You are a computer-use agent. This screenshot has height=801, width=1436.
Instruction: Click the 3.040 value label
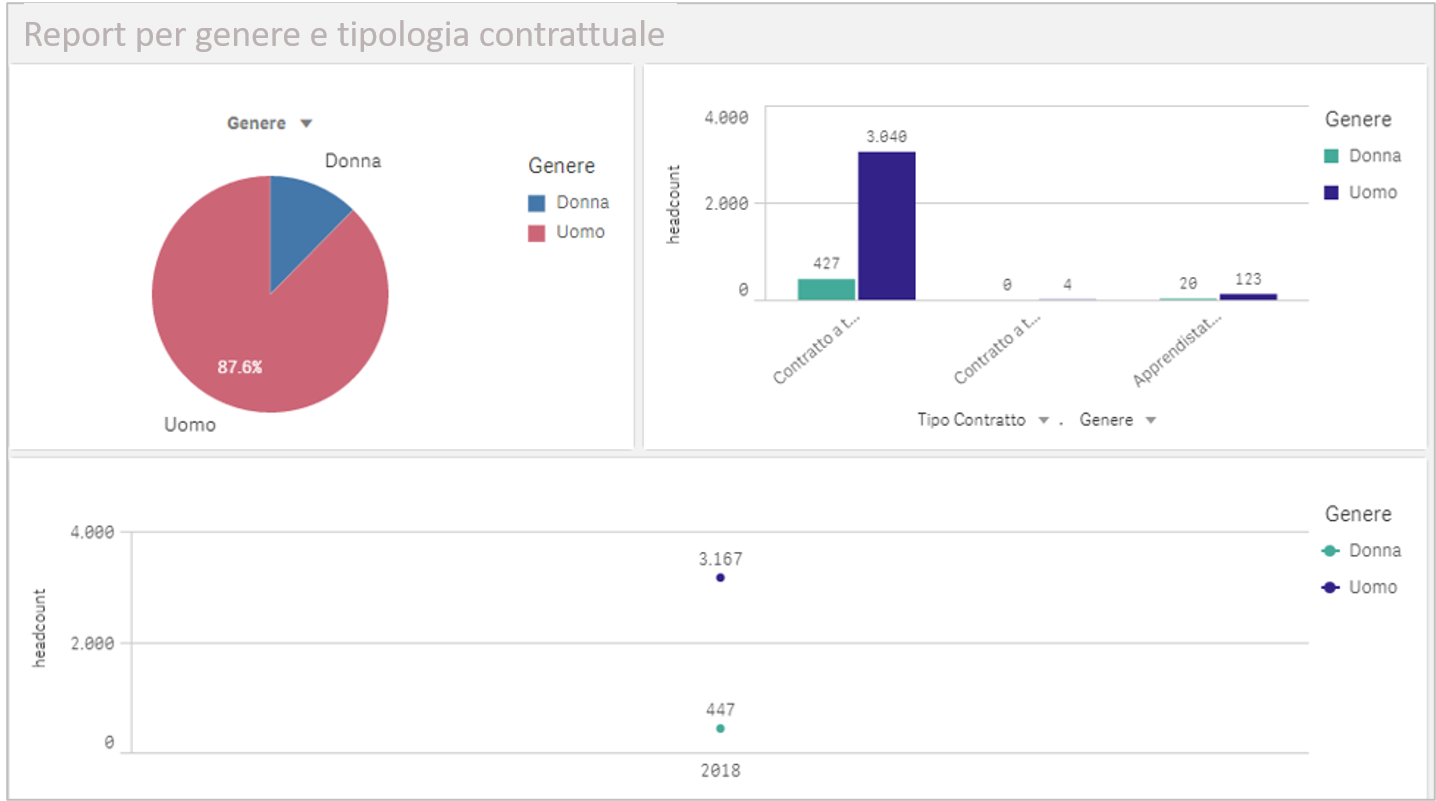887,137
